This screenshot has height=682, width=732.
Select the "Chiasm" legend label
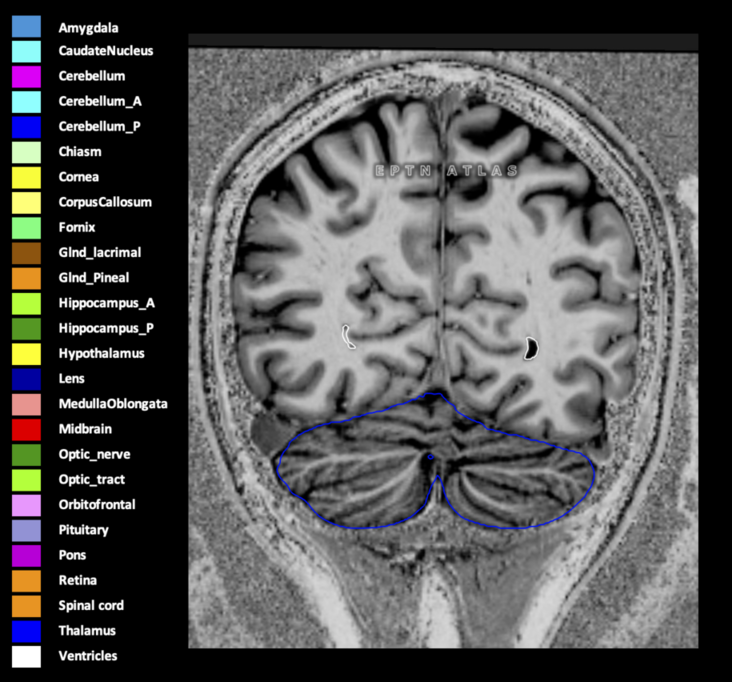click(80, 151)
